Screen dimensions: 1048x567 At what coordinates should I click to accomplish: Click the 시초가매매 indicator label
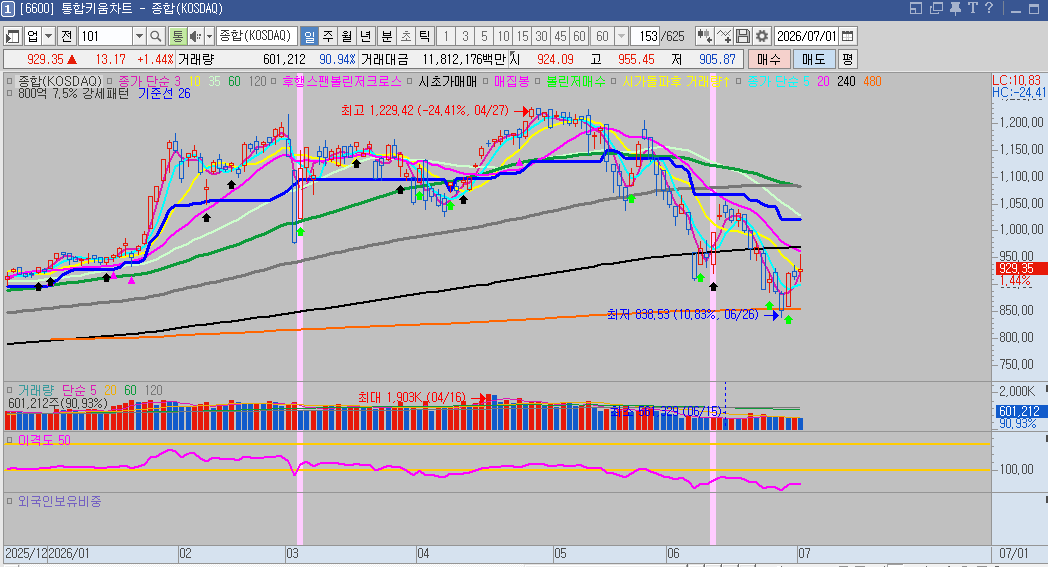click(x=448, y=82)
